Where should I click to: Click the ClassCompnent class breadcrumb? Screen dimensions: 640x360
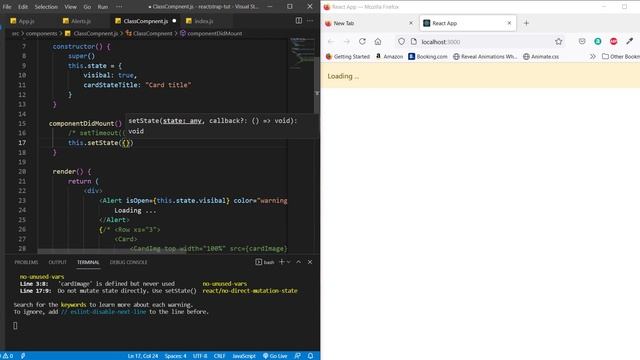(x=149, y=33)
